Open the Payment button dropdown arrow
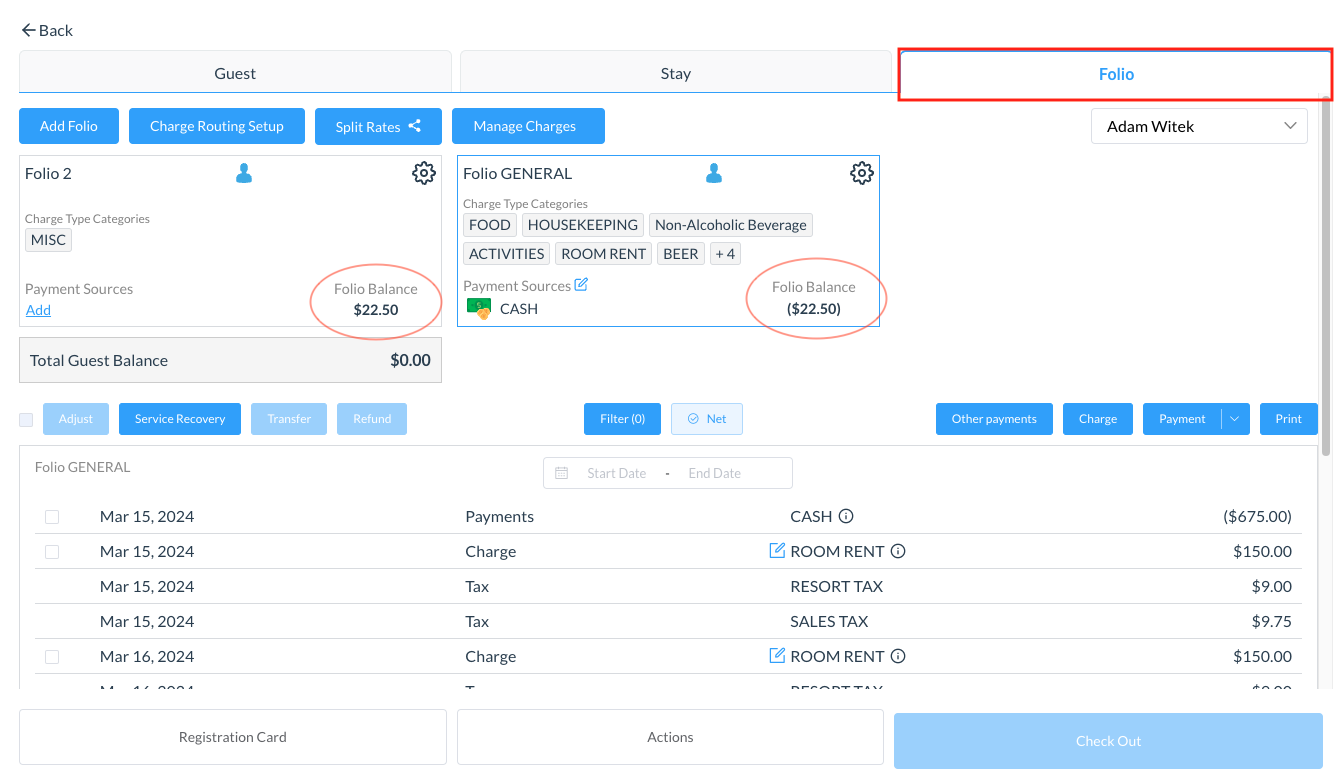The width and height of the screenshot is (1339, 775). tap(1235, 419)
